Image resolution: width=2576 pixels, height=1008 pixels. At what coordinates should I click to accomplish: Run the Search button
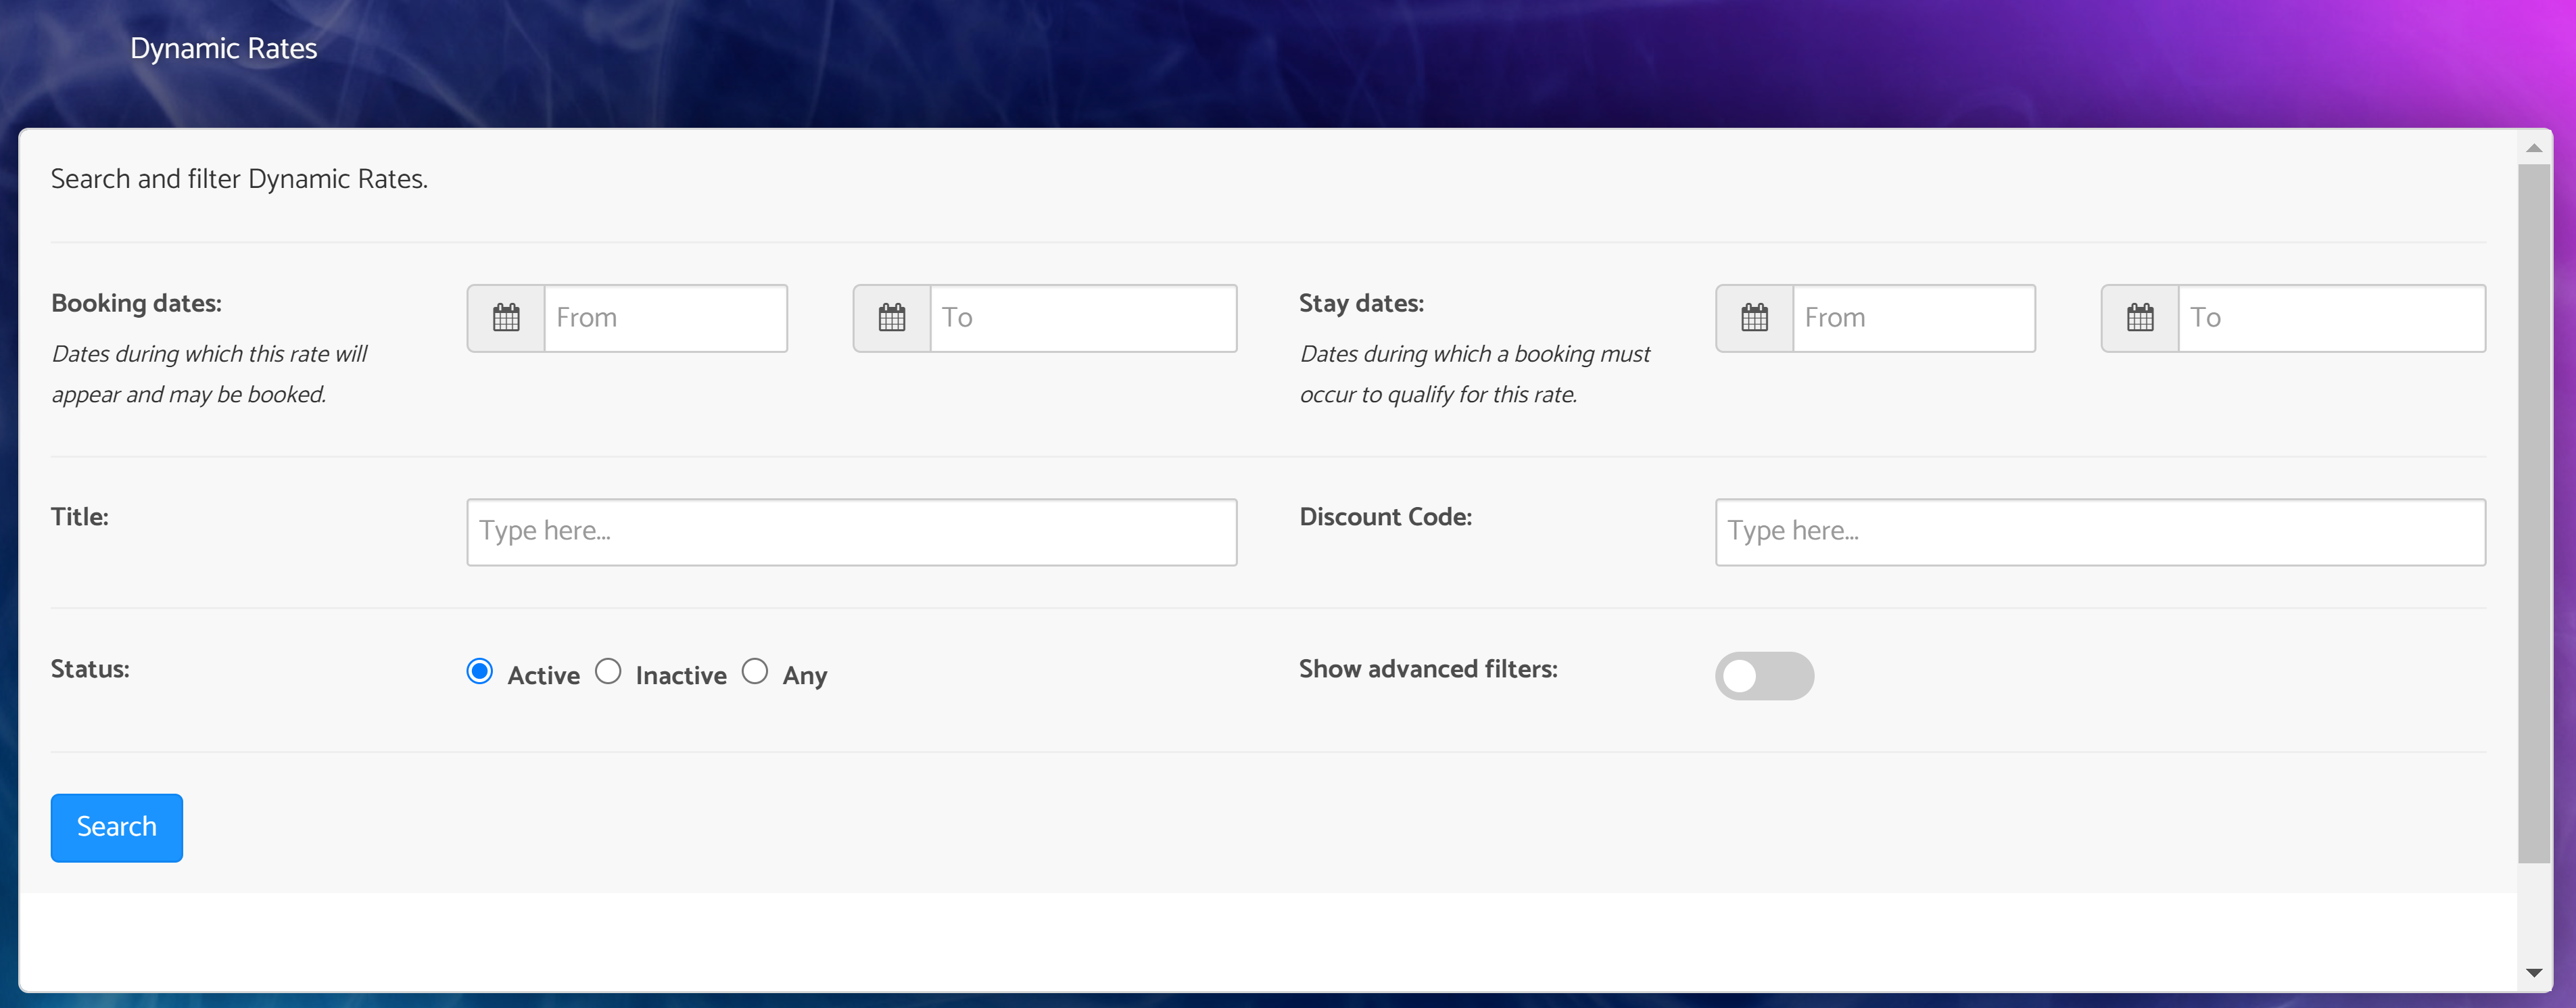117,828
